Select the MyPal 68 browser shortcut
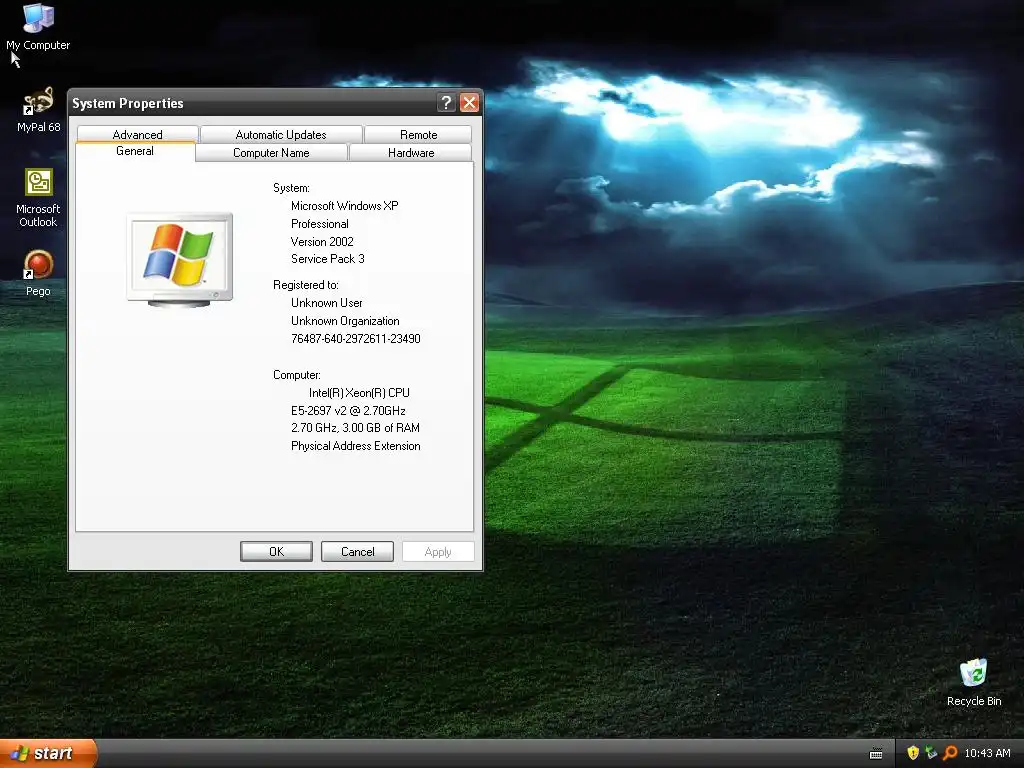 (x=38, y=109)
